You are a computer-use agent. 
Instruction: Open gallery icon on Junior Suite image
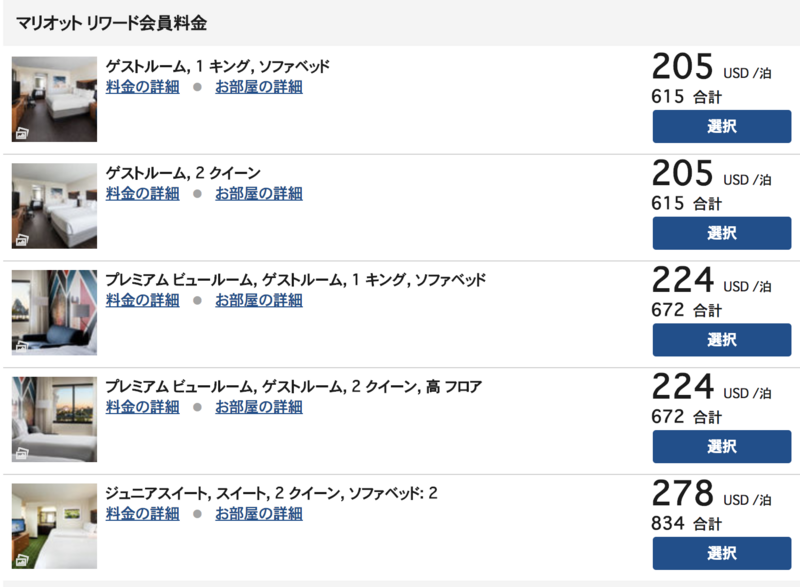(22, 560)
